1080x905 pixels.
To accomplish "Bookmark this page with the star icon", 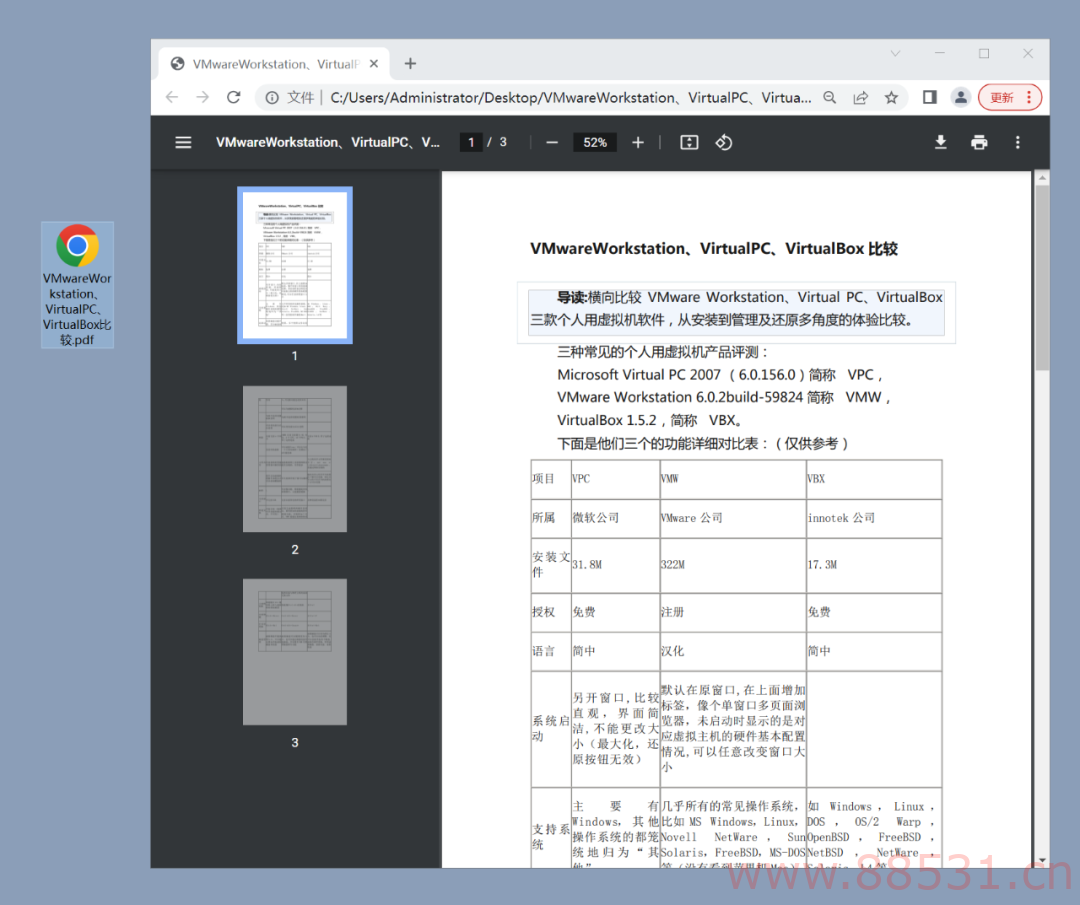I will pos(891,97).
